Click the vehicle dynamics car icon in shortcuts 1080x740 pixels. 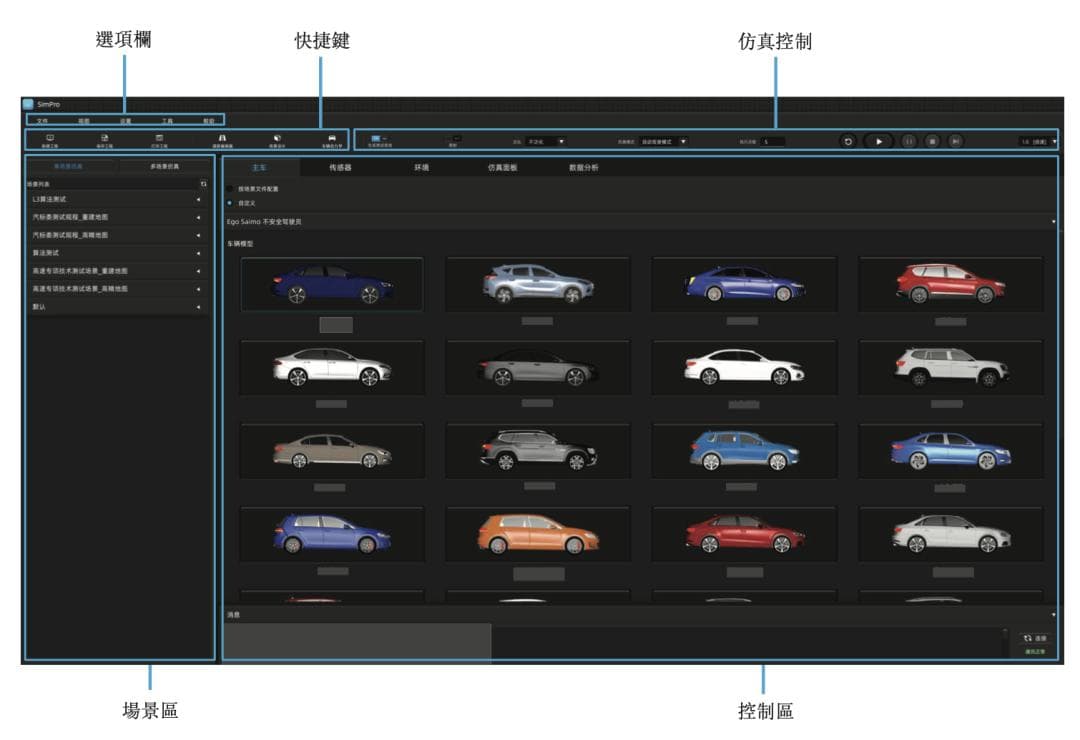coord(332,140)
